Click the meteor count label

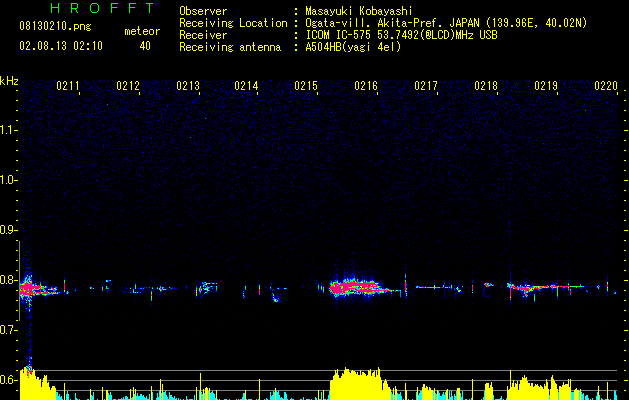pyautogui.click(x=142, y=31)
